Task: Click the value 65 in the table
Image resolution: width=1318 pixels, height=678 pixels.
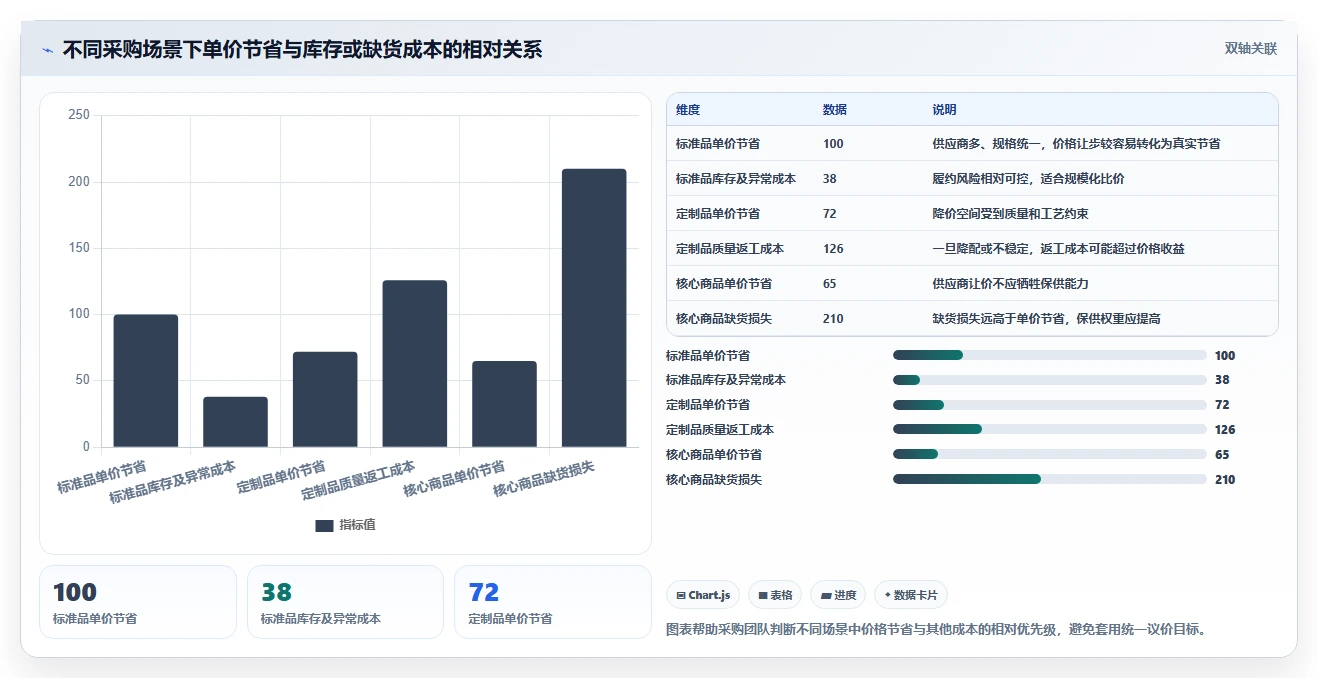Action: tap(830, 284)
